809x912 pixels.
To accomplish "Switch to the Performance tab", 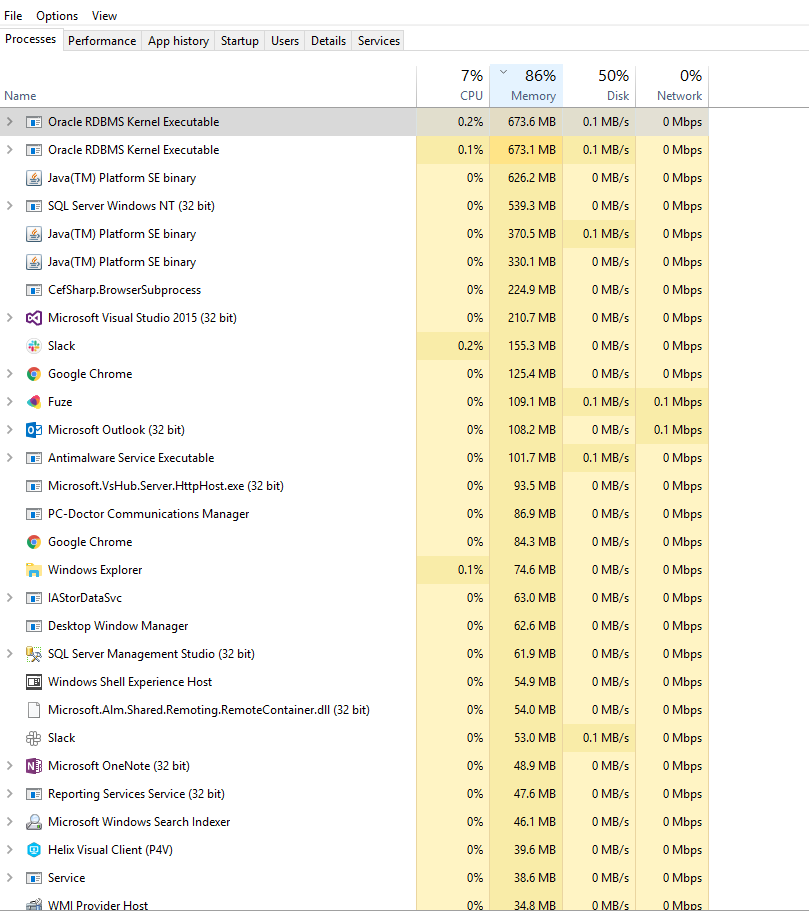I will (x=102, y=41).
